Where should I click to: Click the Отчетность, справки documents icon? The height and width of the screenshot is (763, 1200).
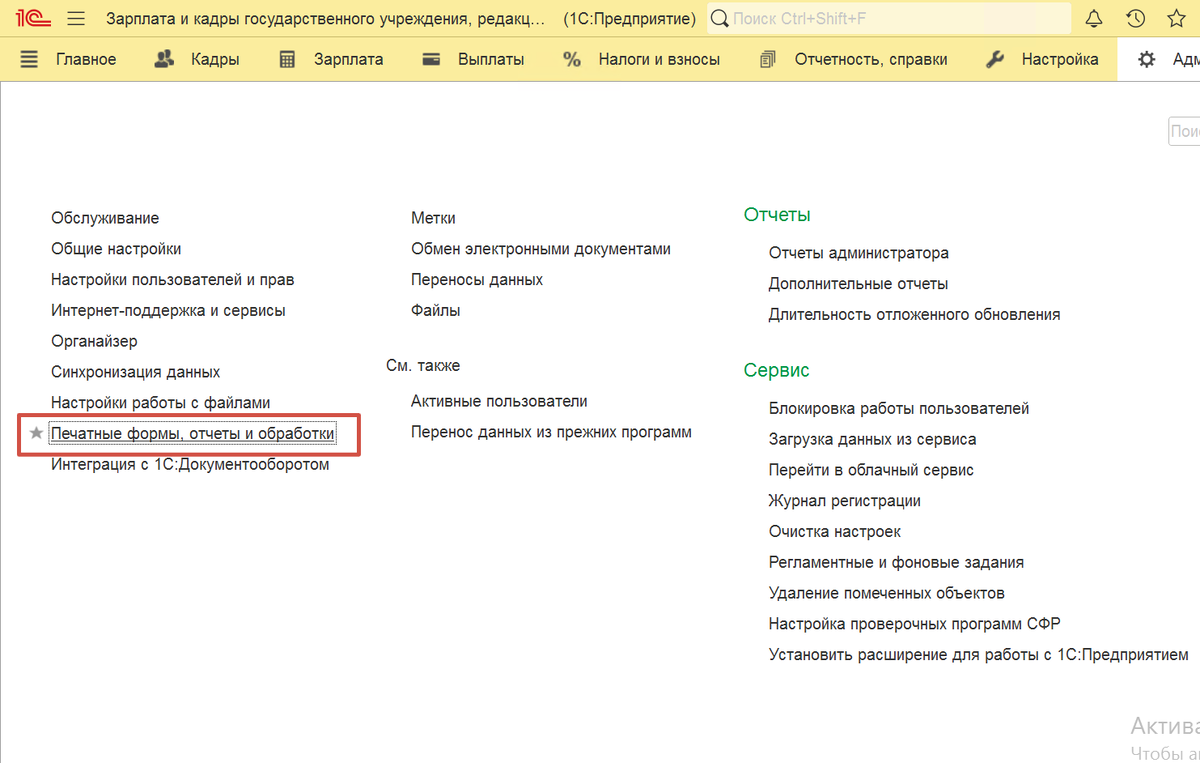768,59
